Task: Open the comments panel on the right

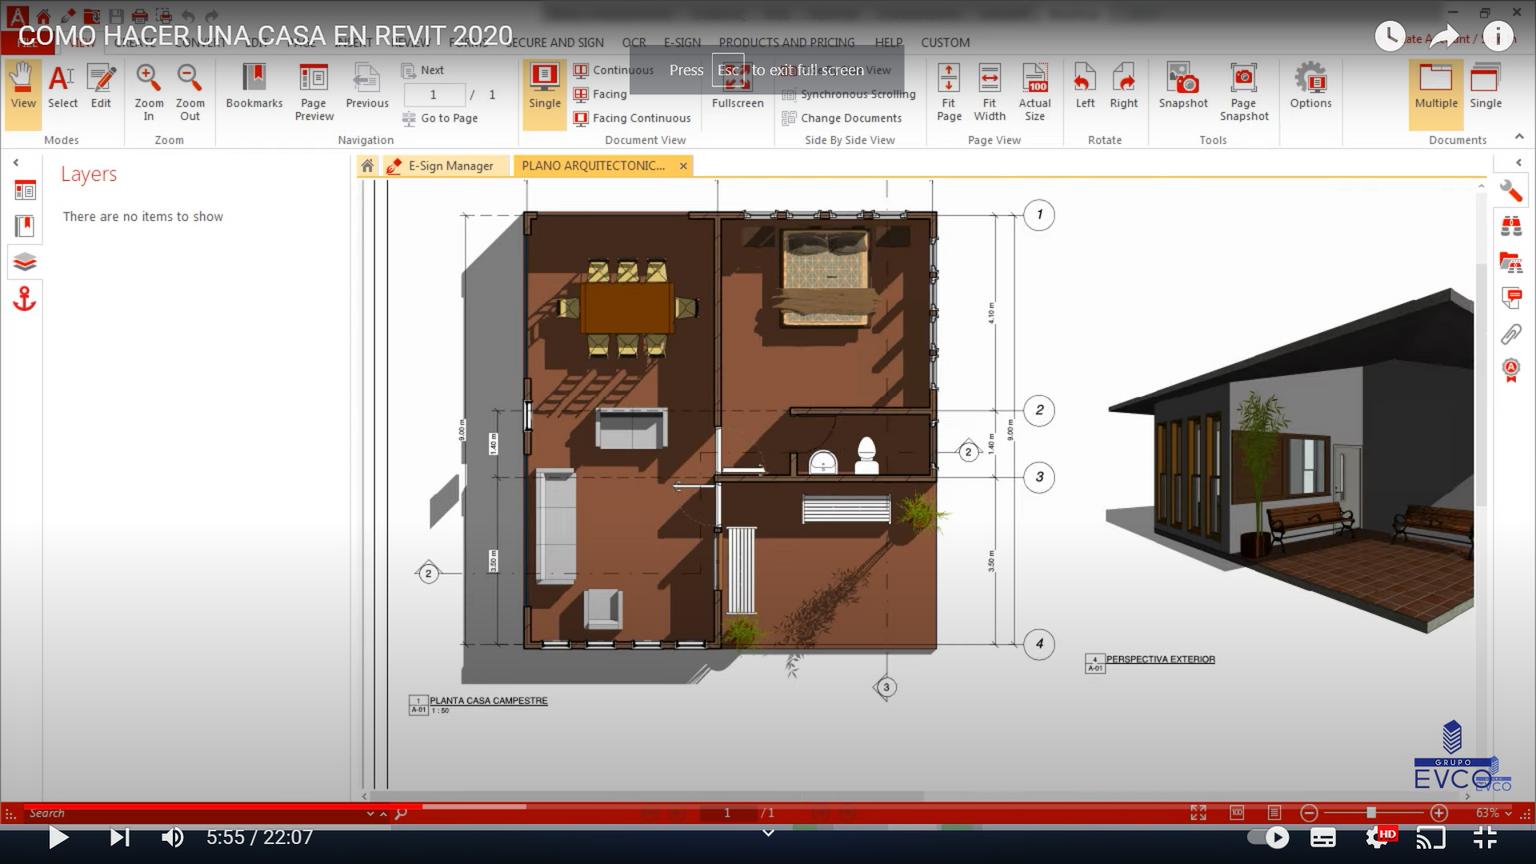Action: (1511, 298)
